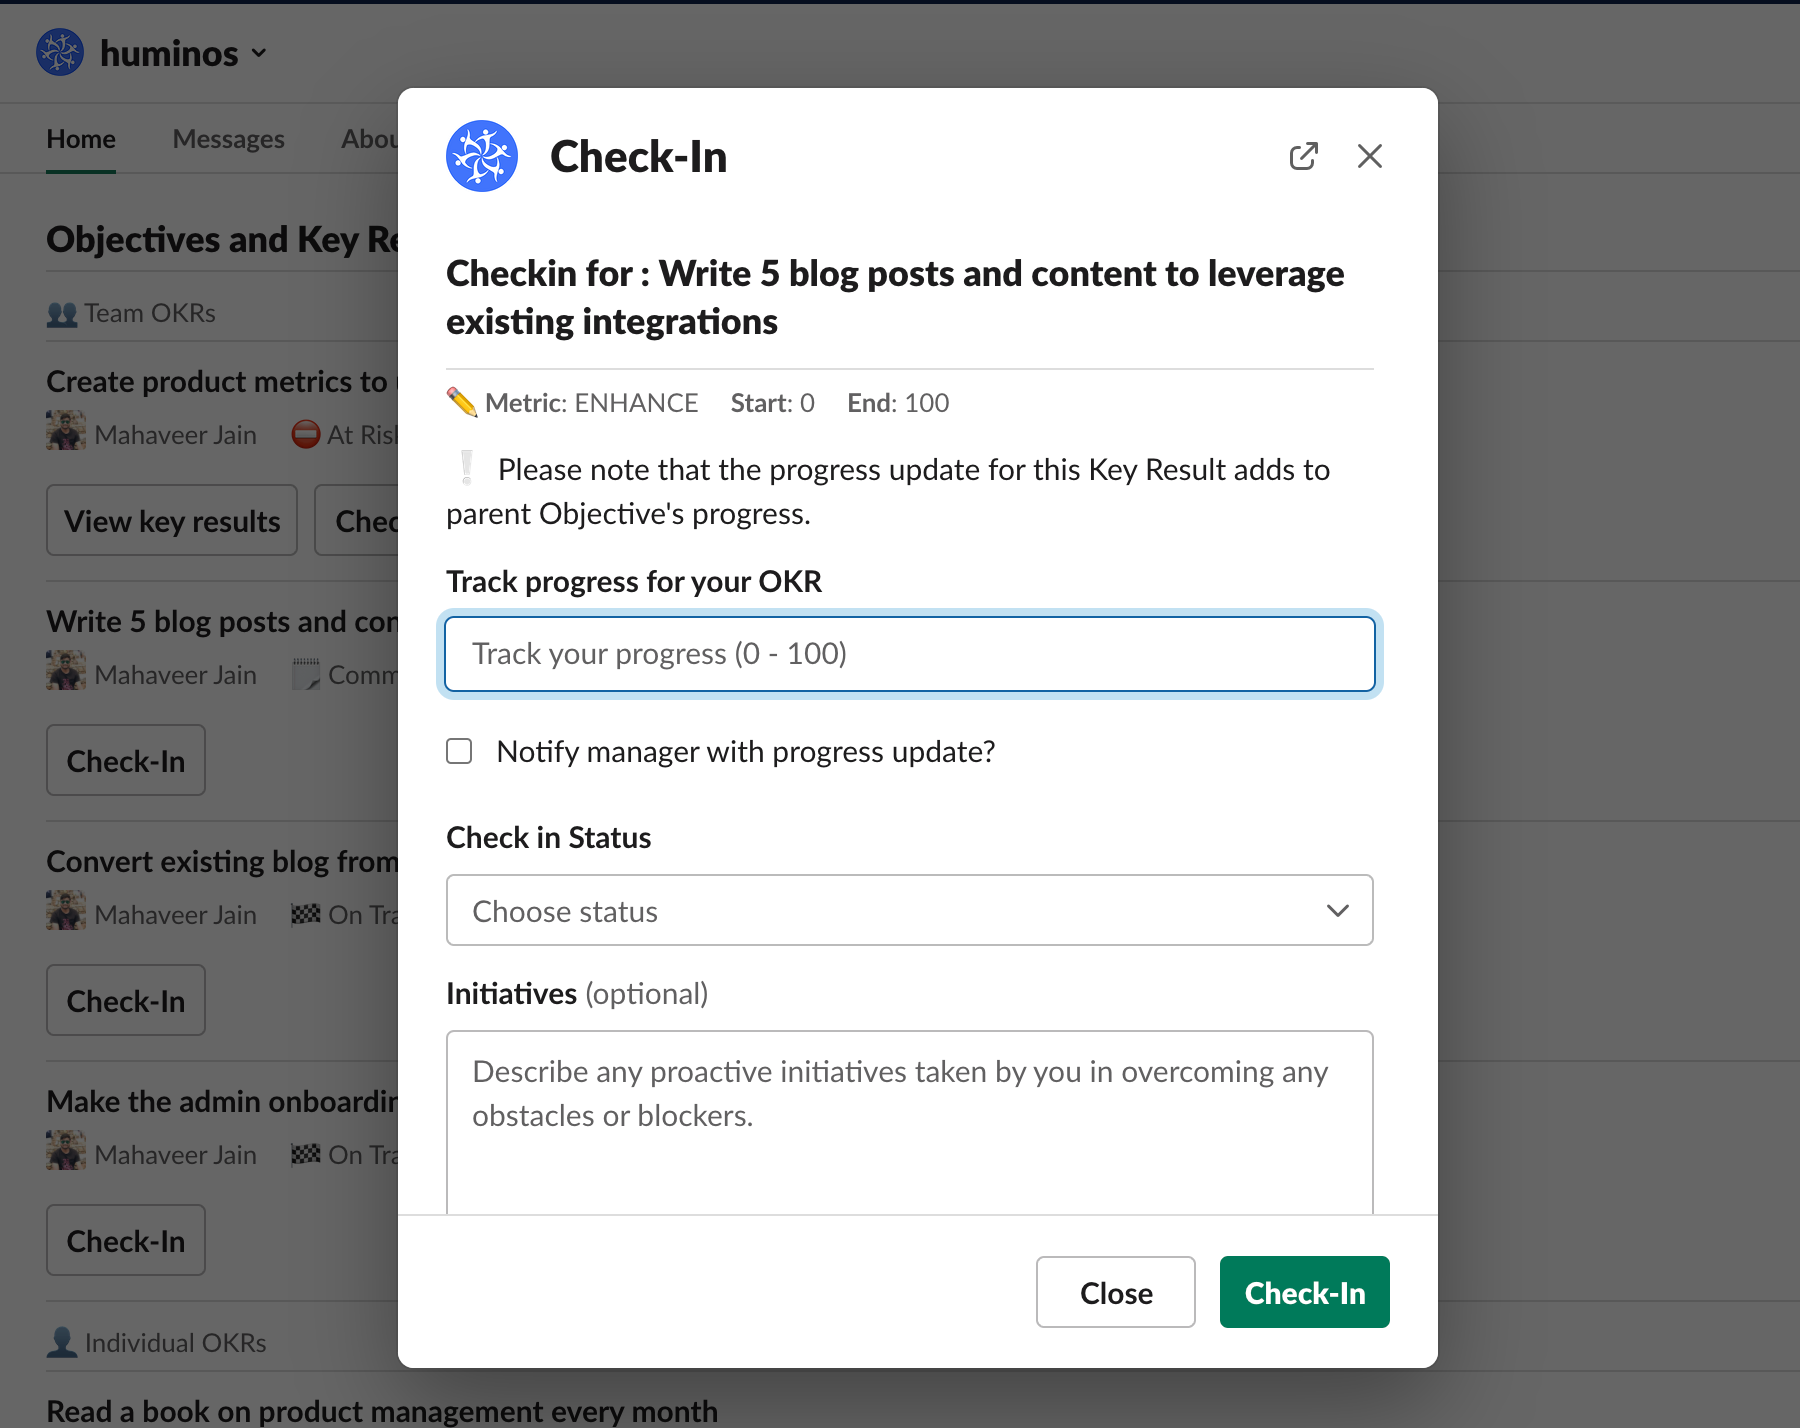Click Check-In button under Convert existing blog

(126, 1000)
